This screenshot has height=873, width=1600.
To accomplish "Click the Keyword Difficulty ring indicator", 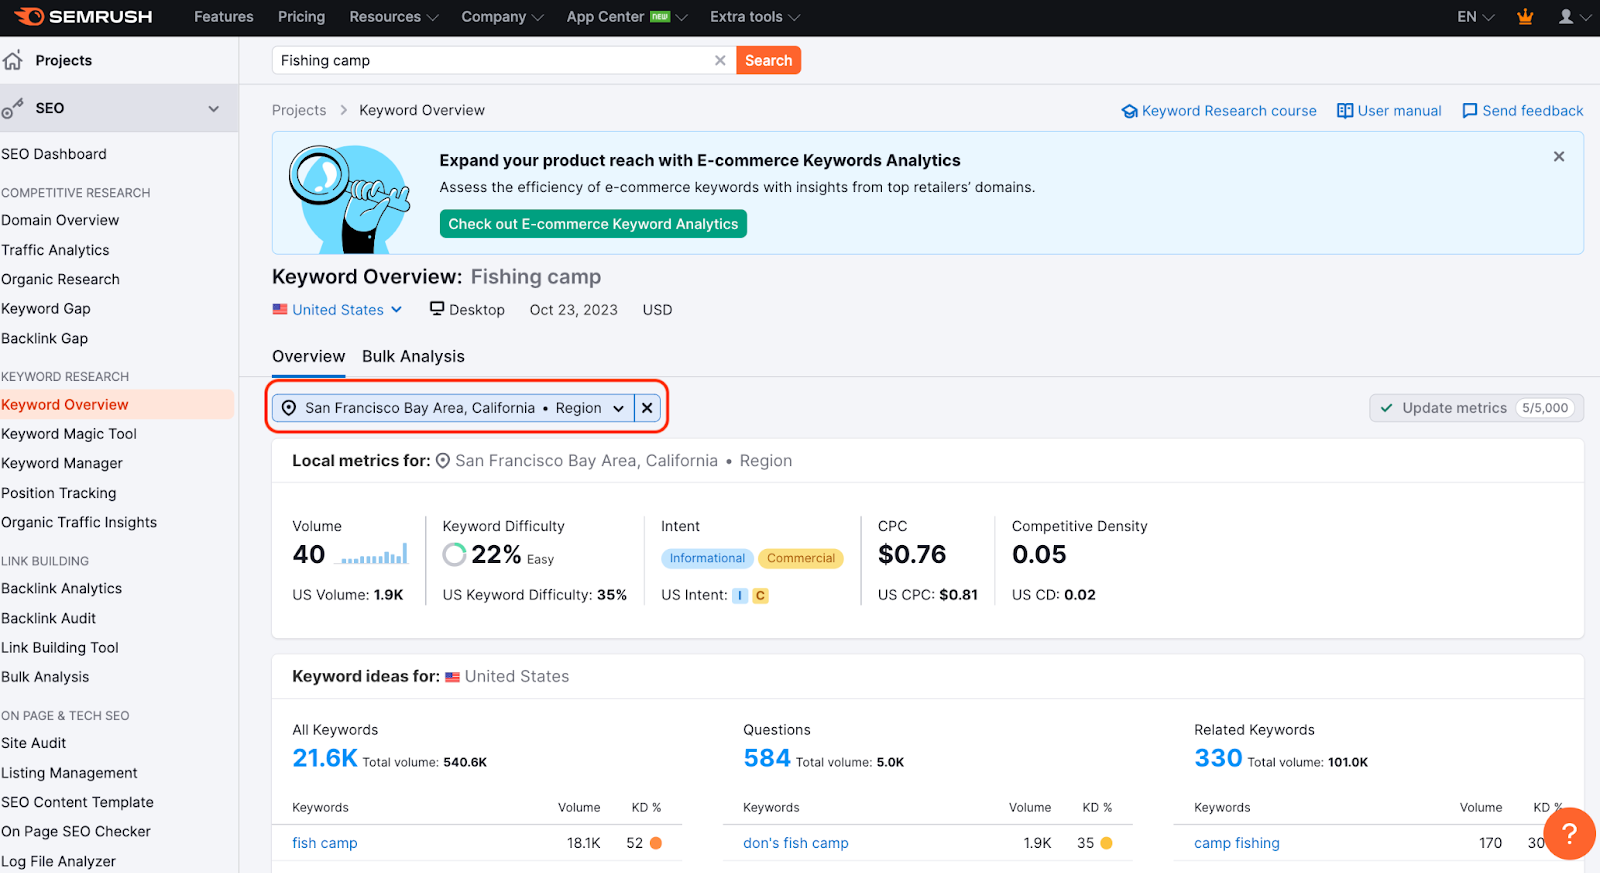I will pos(454,554).
